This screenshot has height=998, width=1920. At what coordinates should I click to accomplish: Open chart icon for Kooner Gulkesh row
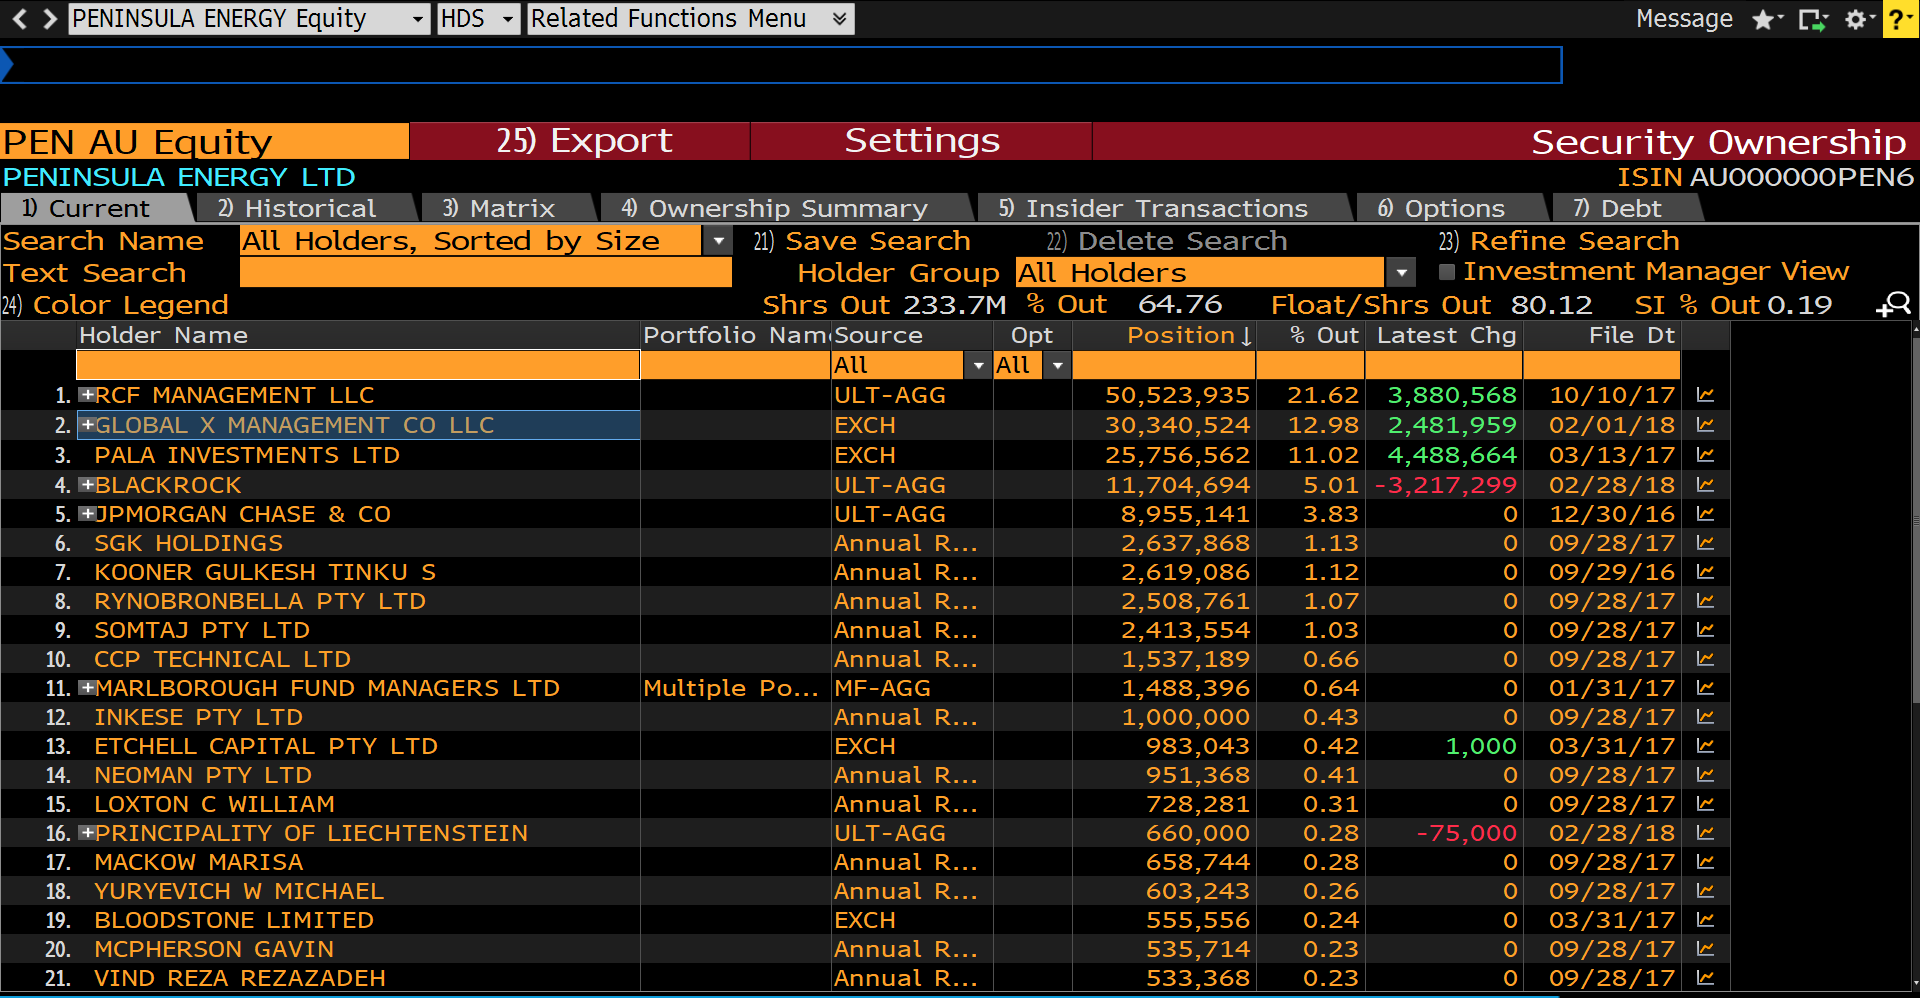(x=1705, y=573)
